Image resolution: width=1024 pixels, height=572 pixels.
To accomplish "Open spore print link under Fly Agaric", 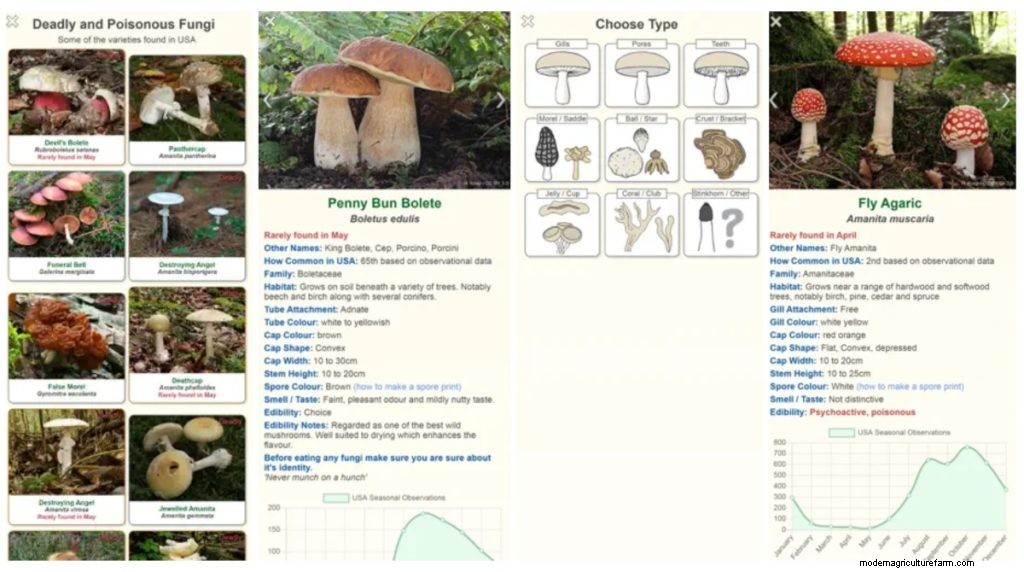I will click(909, 386).
